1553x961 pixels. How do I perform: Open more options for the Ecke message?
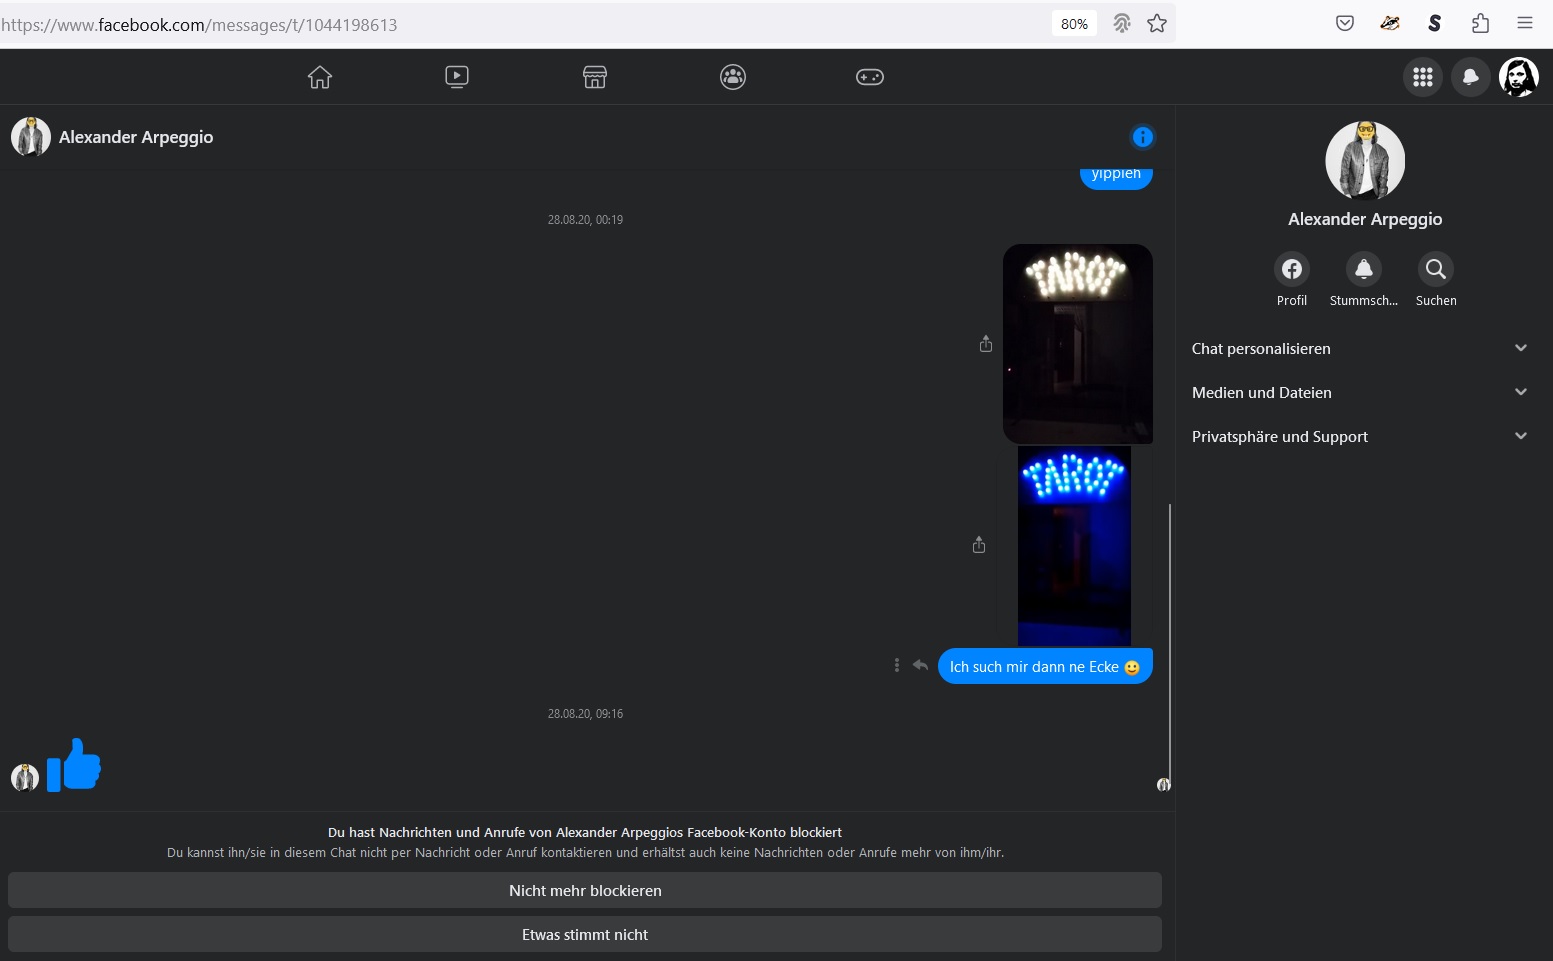896,666
